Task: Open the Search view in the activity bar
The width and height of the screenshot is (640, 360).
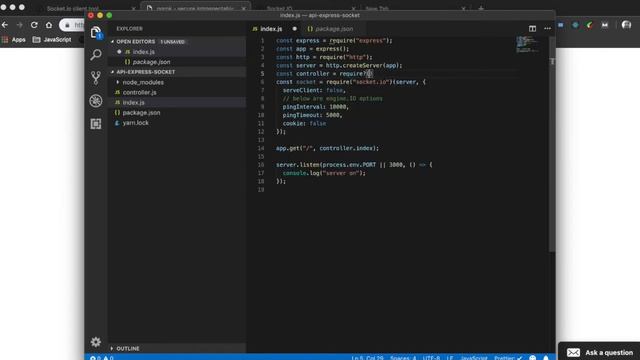Action: coord(96,55)
